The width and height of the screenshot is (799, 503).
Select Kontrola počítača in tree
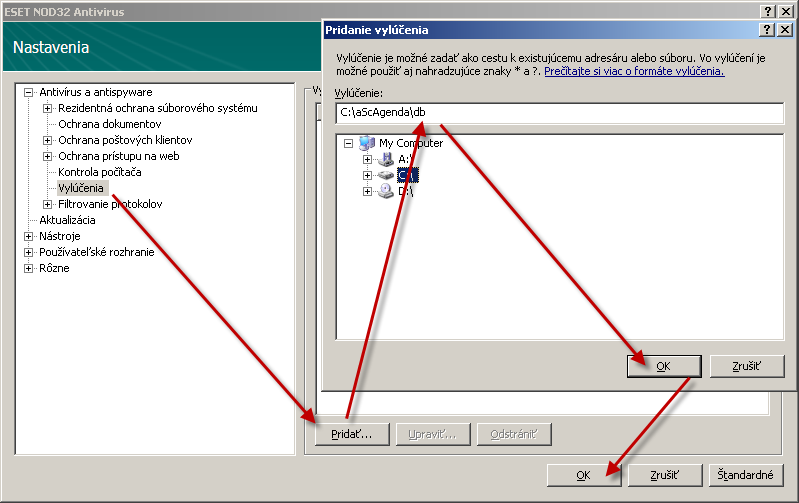tap(99, 172)
